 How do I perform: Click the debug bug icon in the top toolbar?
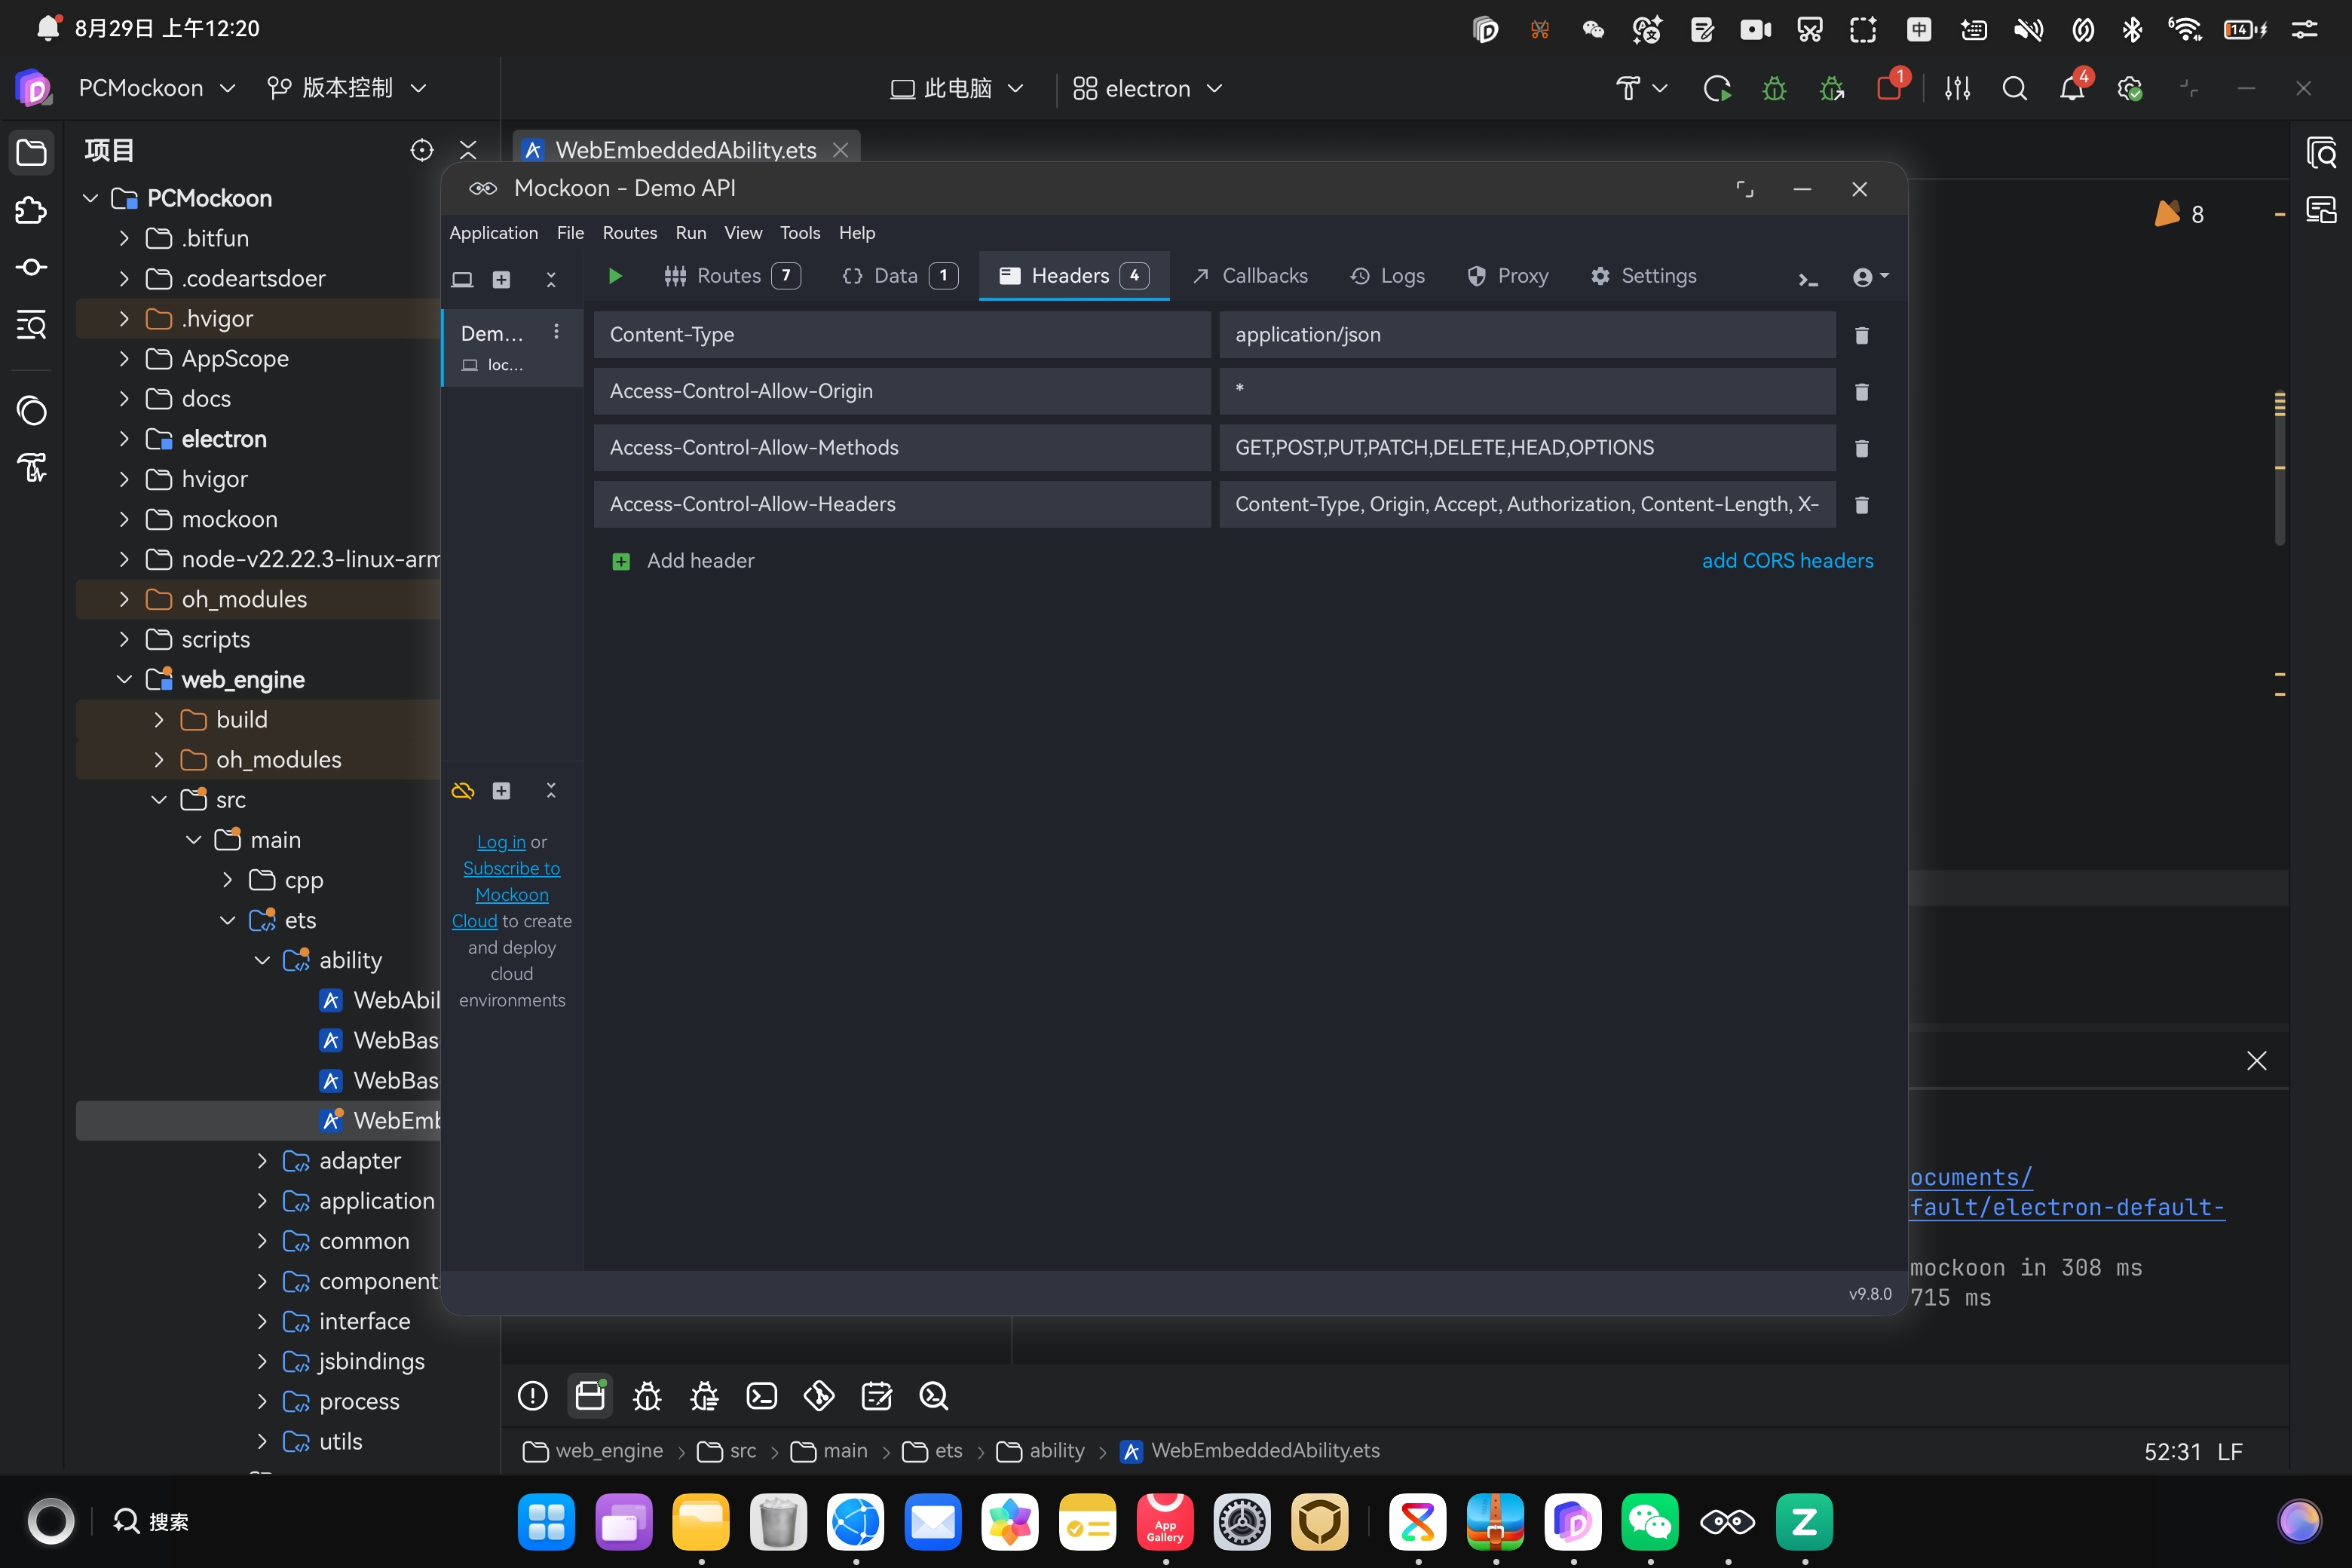click(1774, 89)
